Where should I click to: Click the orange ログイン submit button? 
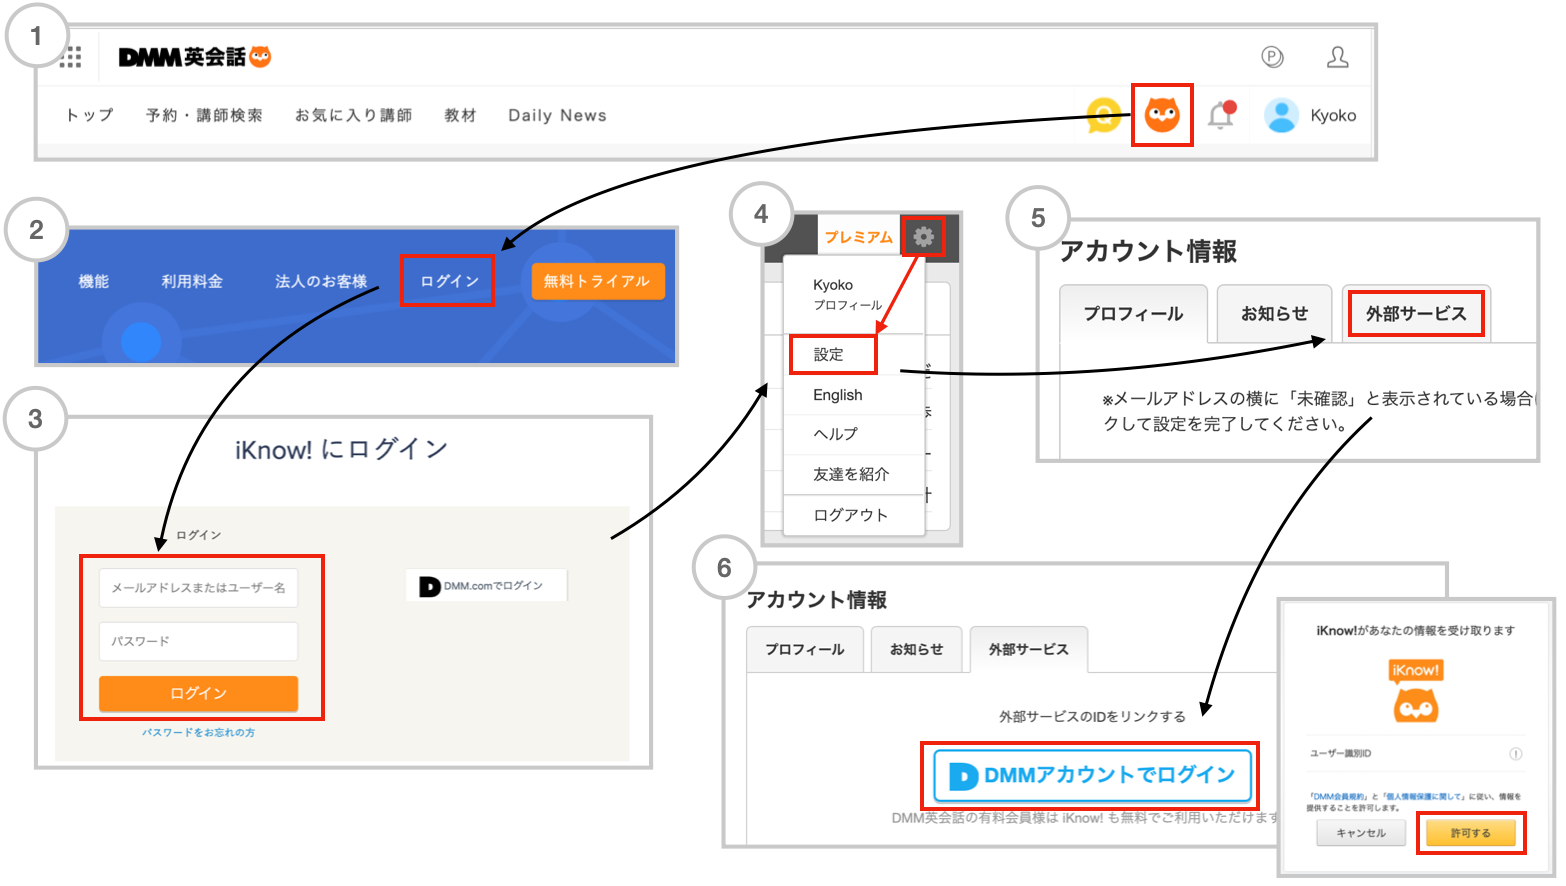click(x=198, y=693)
